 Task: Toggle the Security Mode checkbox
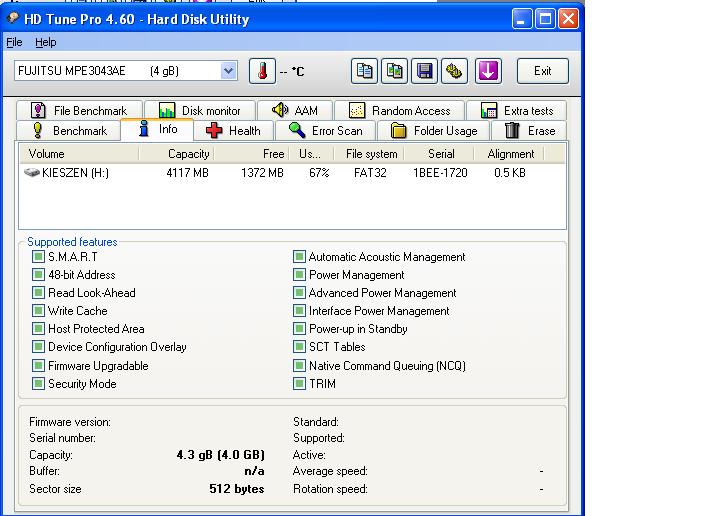38,384
